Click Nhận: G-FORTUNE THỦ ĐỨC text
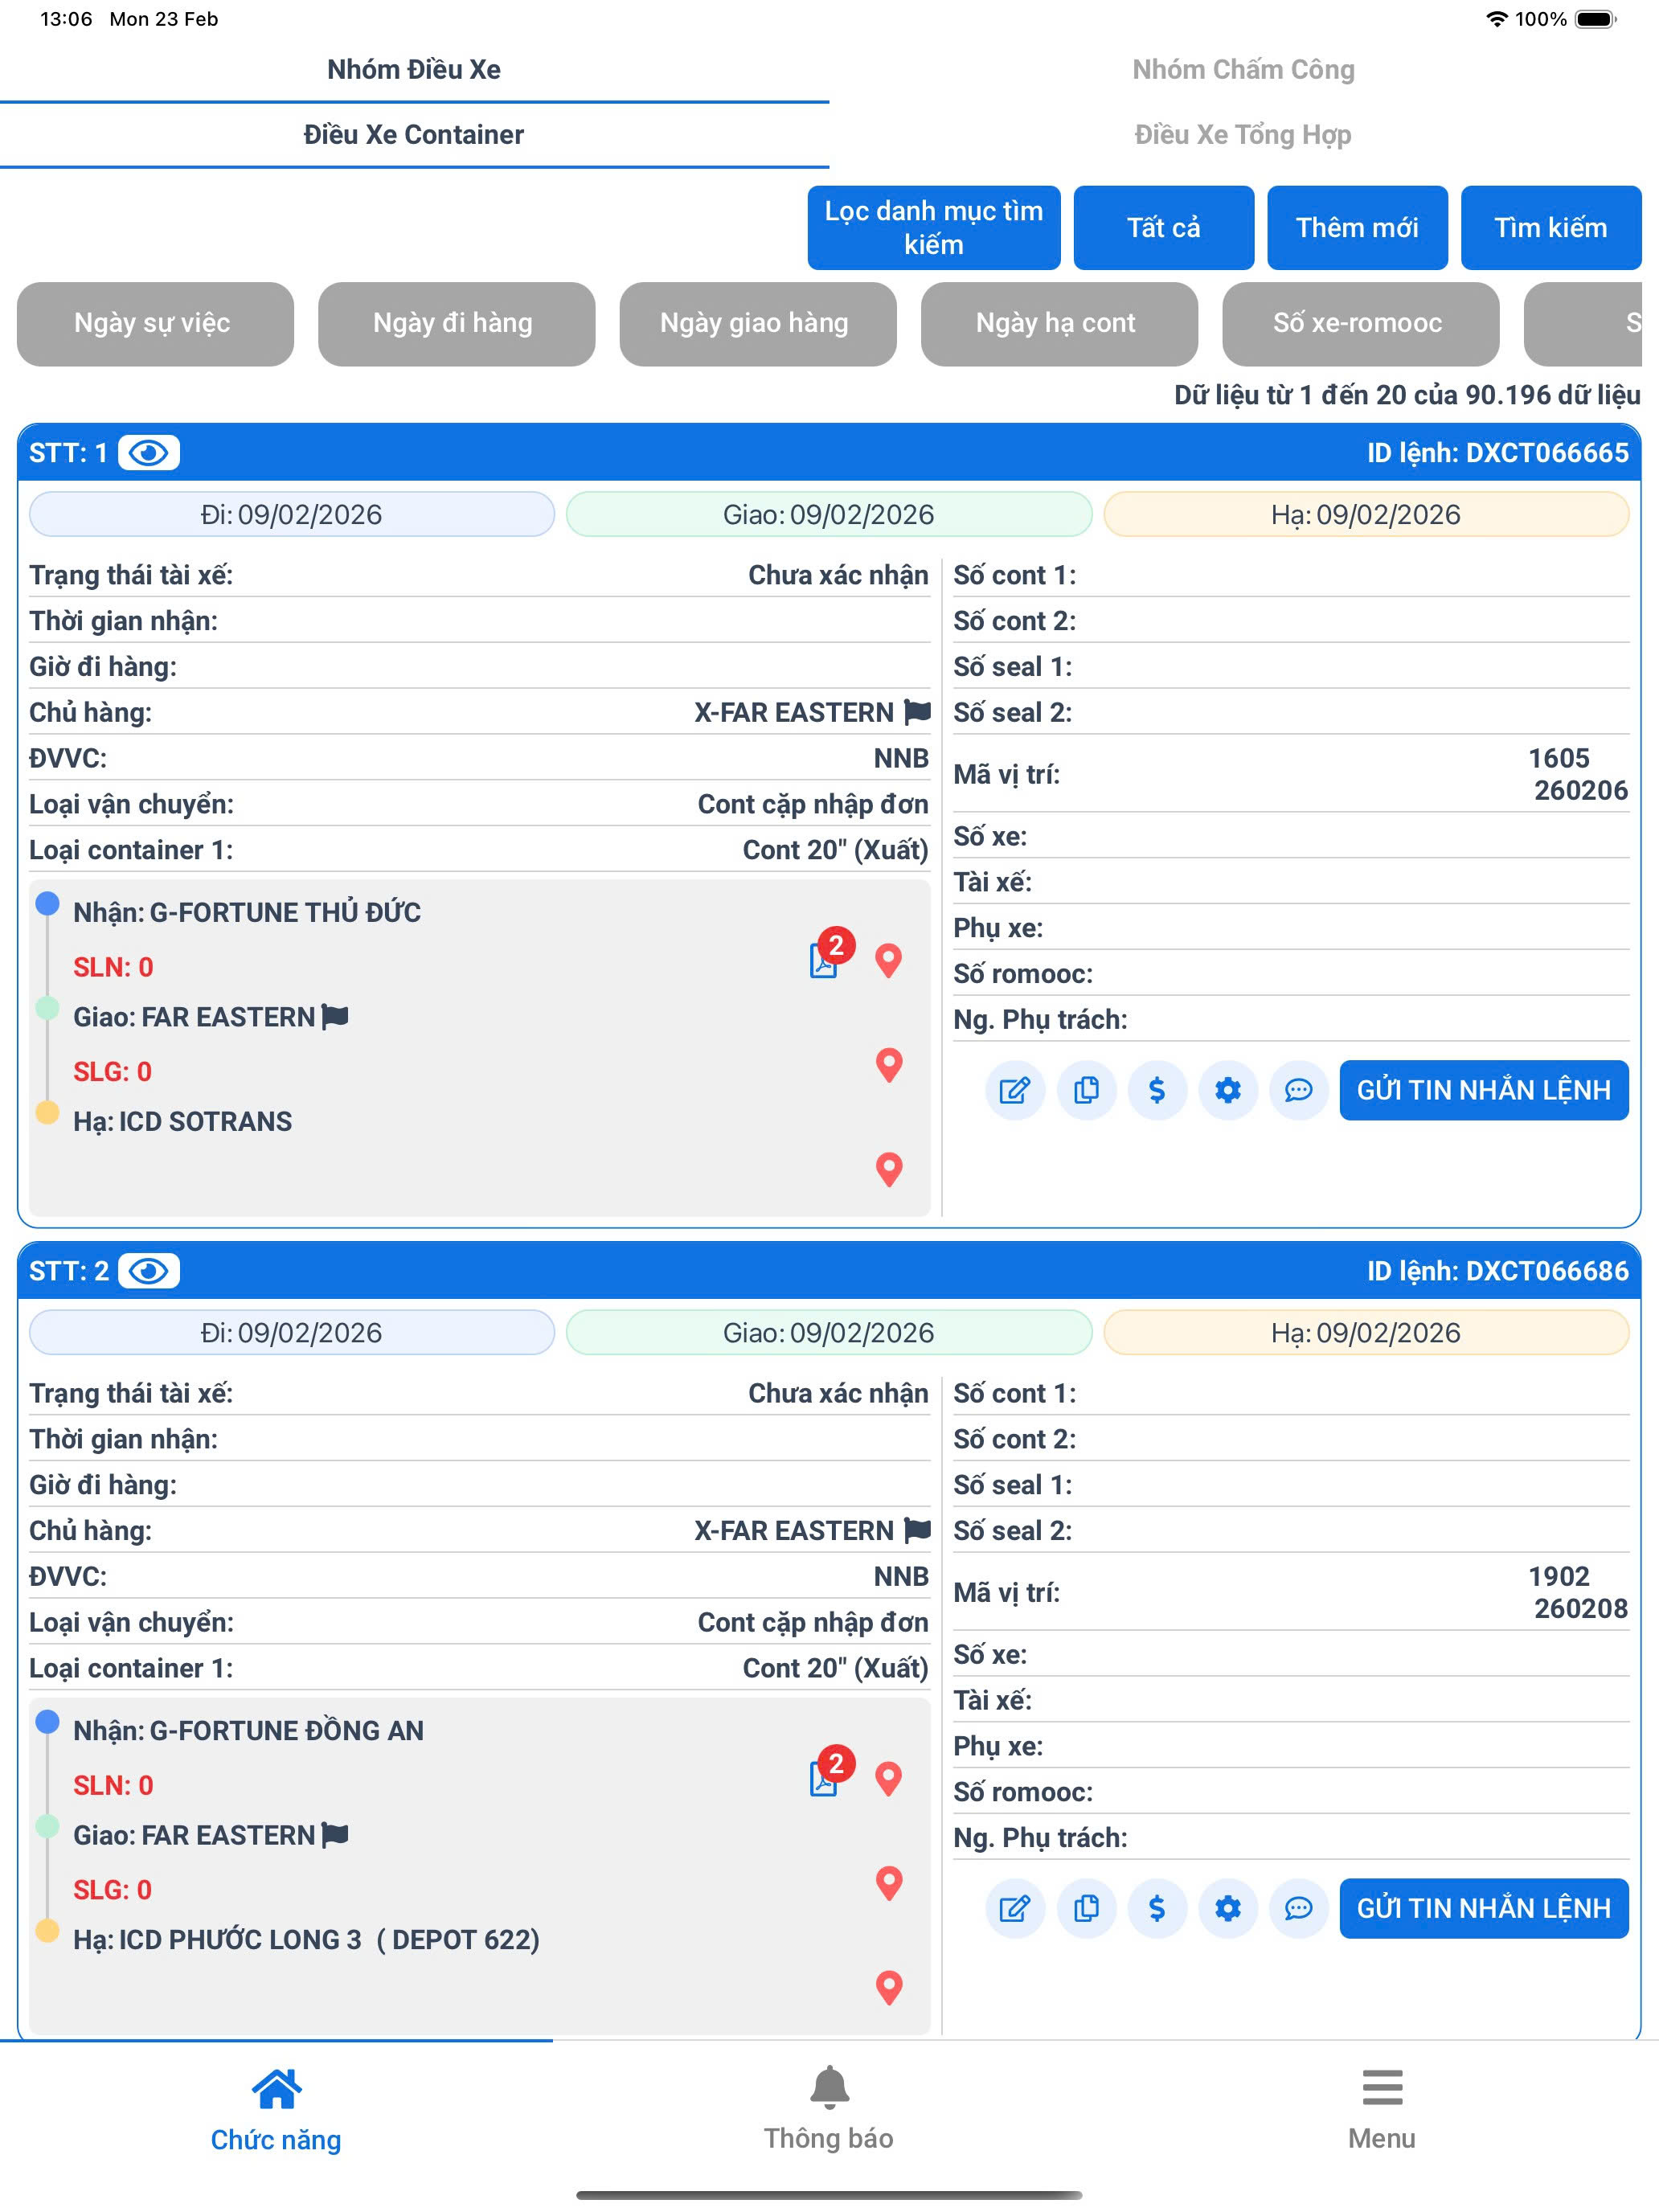This screenshot has width=1659, height=2212. [247, 912]
